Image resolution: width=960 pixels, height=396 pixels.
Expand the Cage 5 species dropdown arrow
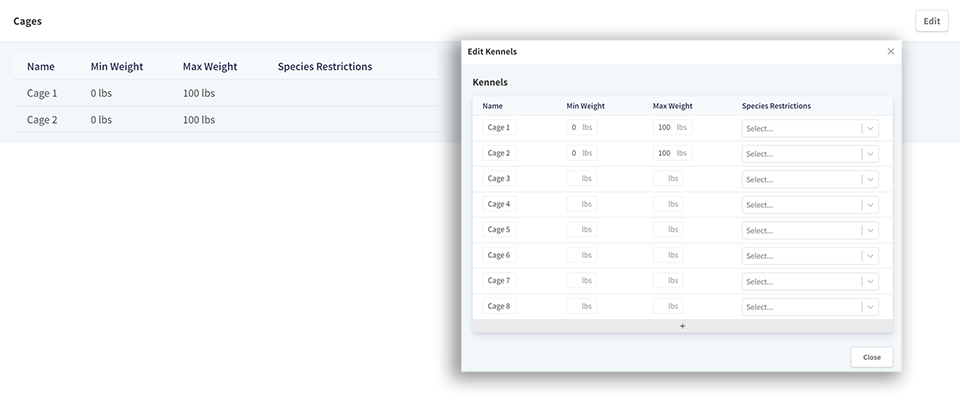coord(871,231)
